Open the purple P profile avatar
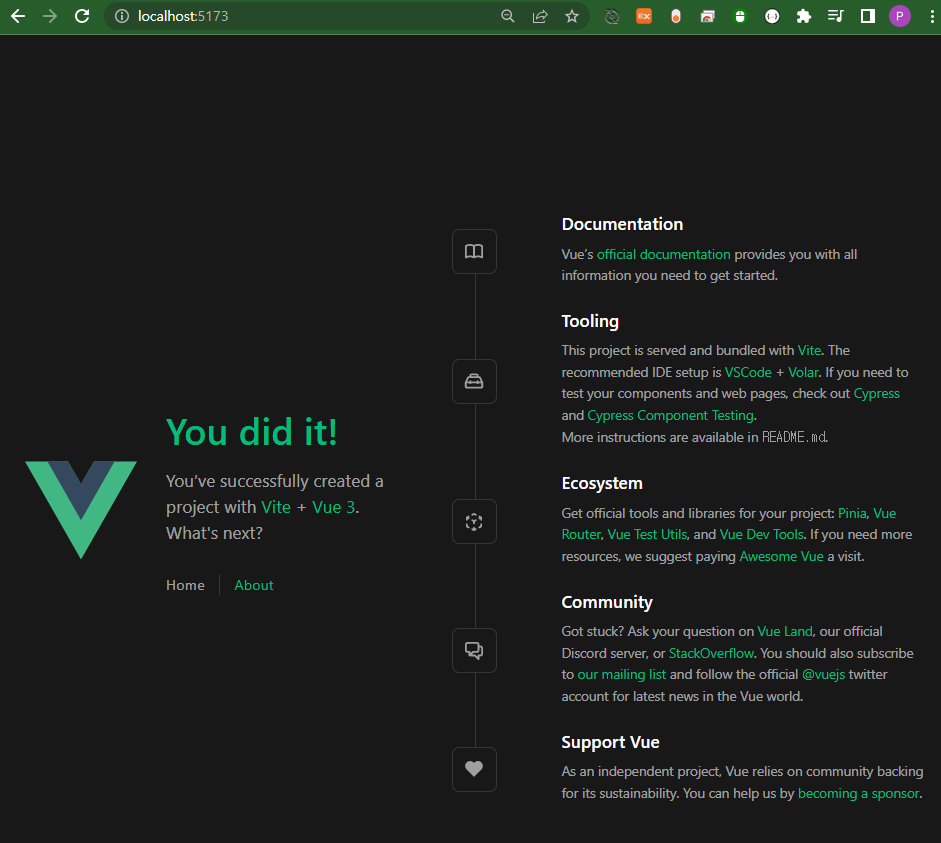 coord(900,16)
